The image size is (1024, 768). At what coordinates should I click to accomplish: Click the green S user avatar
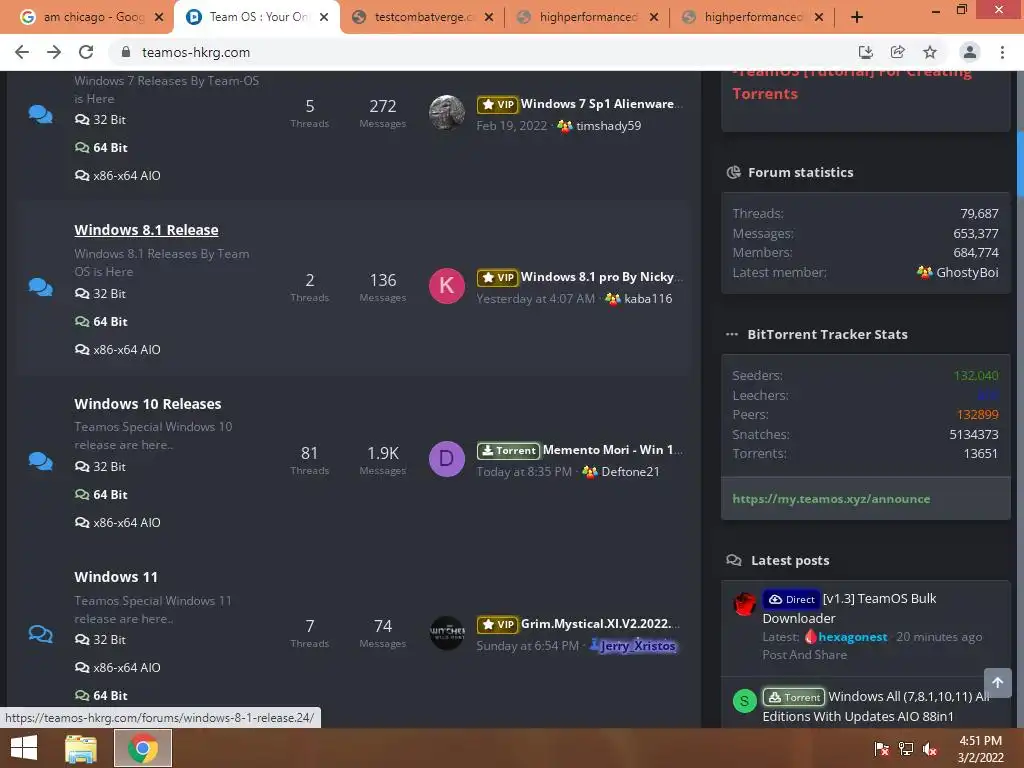click(x=744, y=701)
